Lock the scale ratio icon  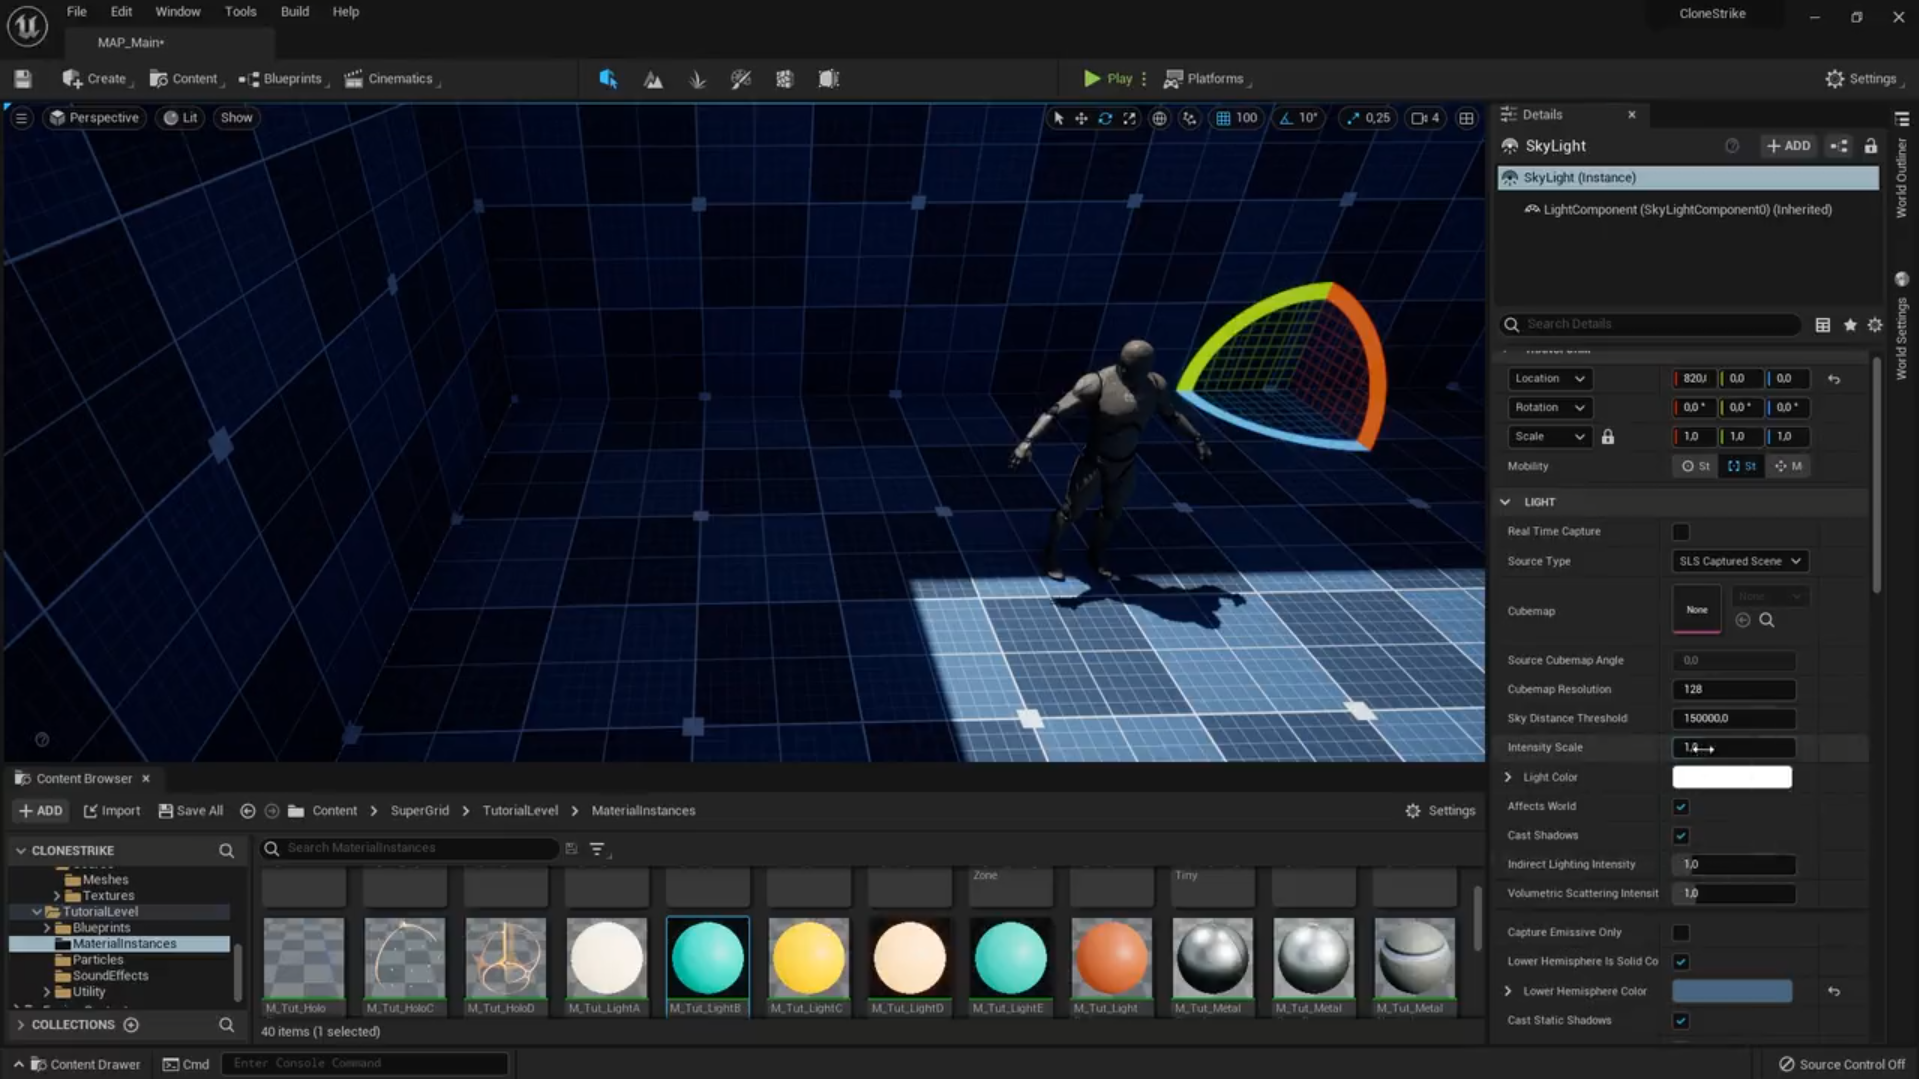coord(1608,437)
